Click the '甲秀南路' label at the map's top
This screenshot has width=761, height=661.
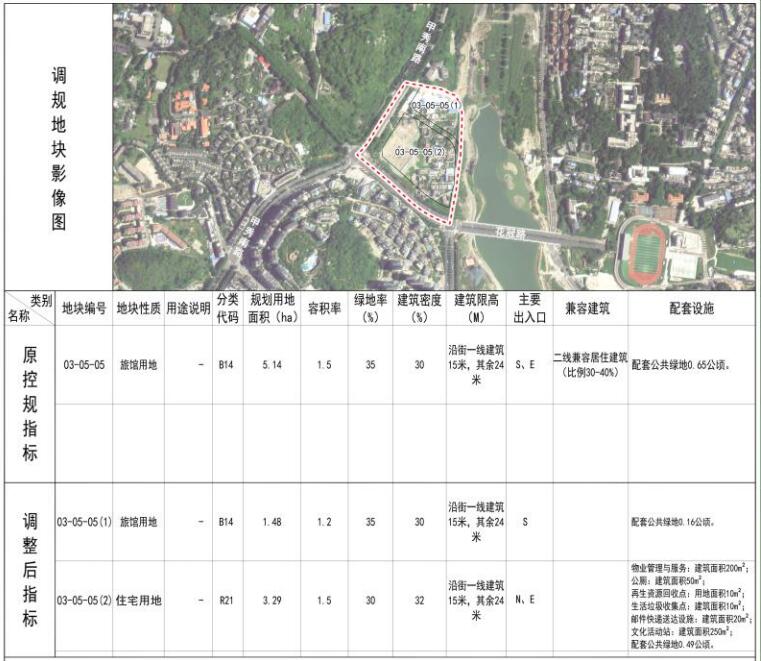423,43
